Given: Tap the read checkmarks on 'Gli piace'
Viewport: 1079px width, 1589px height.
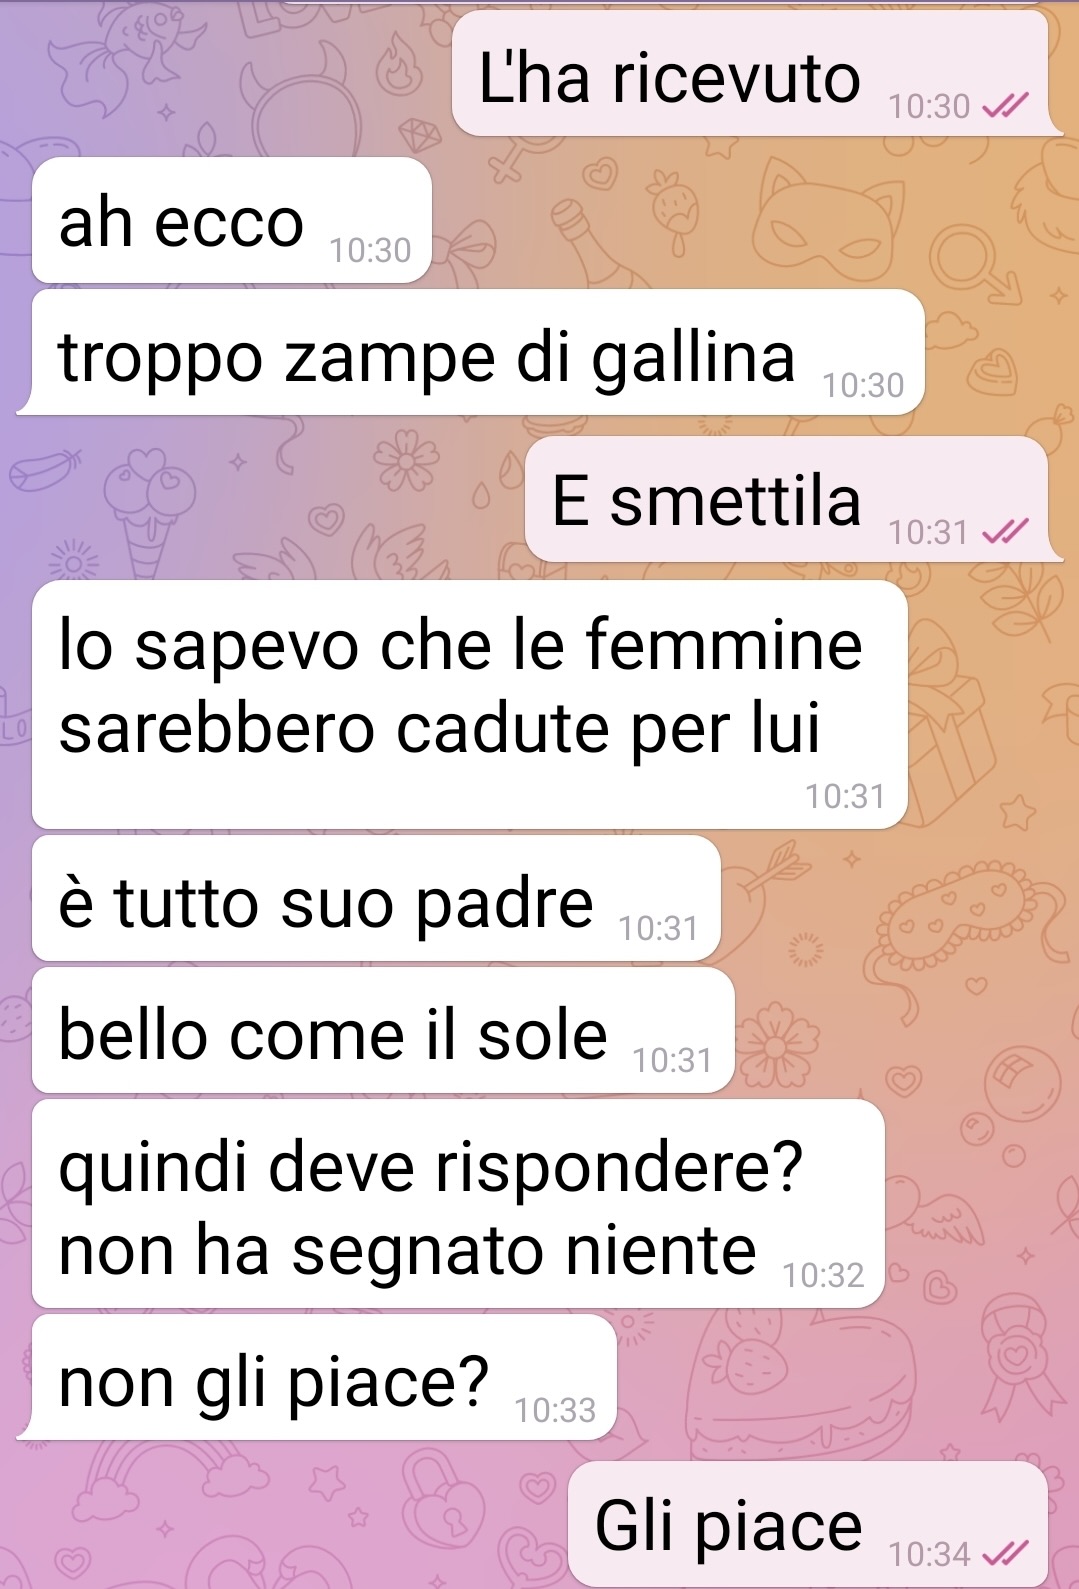Looking at the screenshot, I should click(1005, 1554).
